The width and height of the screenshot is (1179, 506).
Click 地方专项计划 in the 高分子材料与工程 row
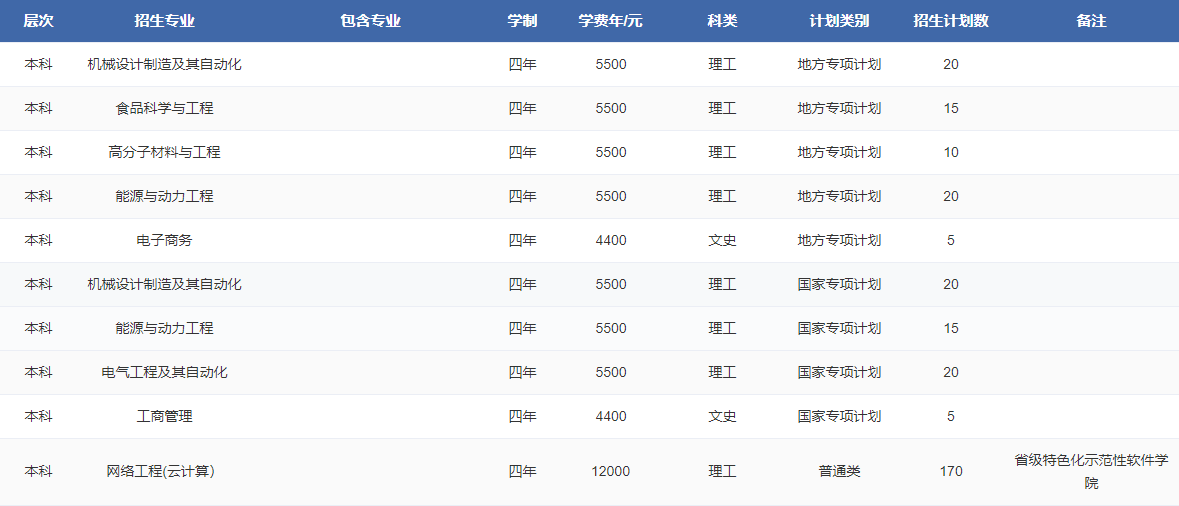point(839,153)
